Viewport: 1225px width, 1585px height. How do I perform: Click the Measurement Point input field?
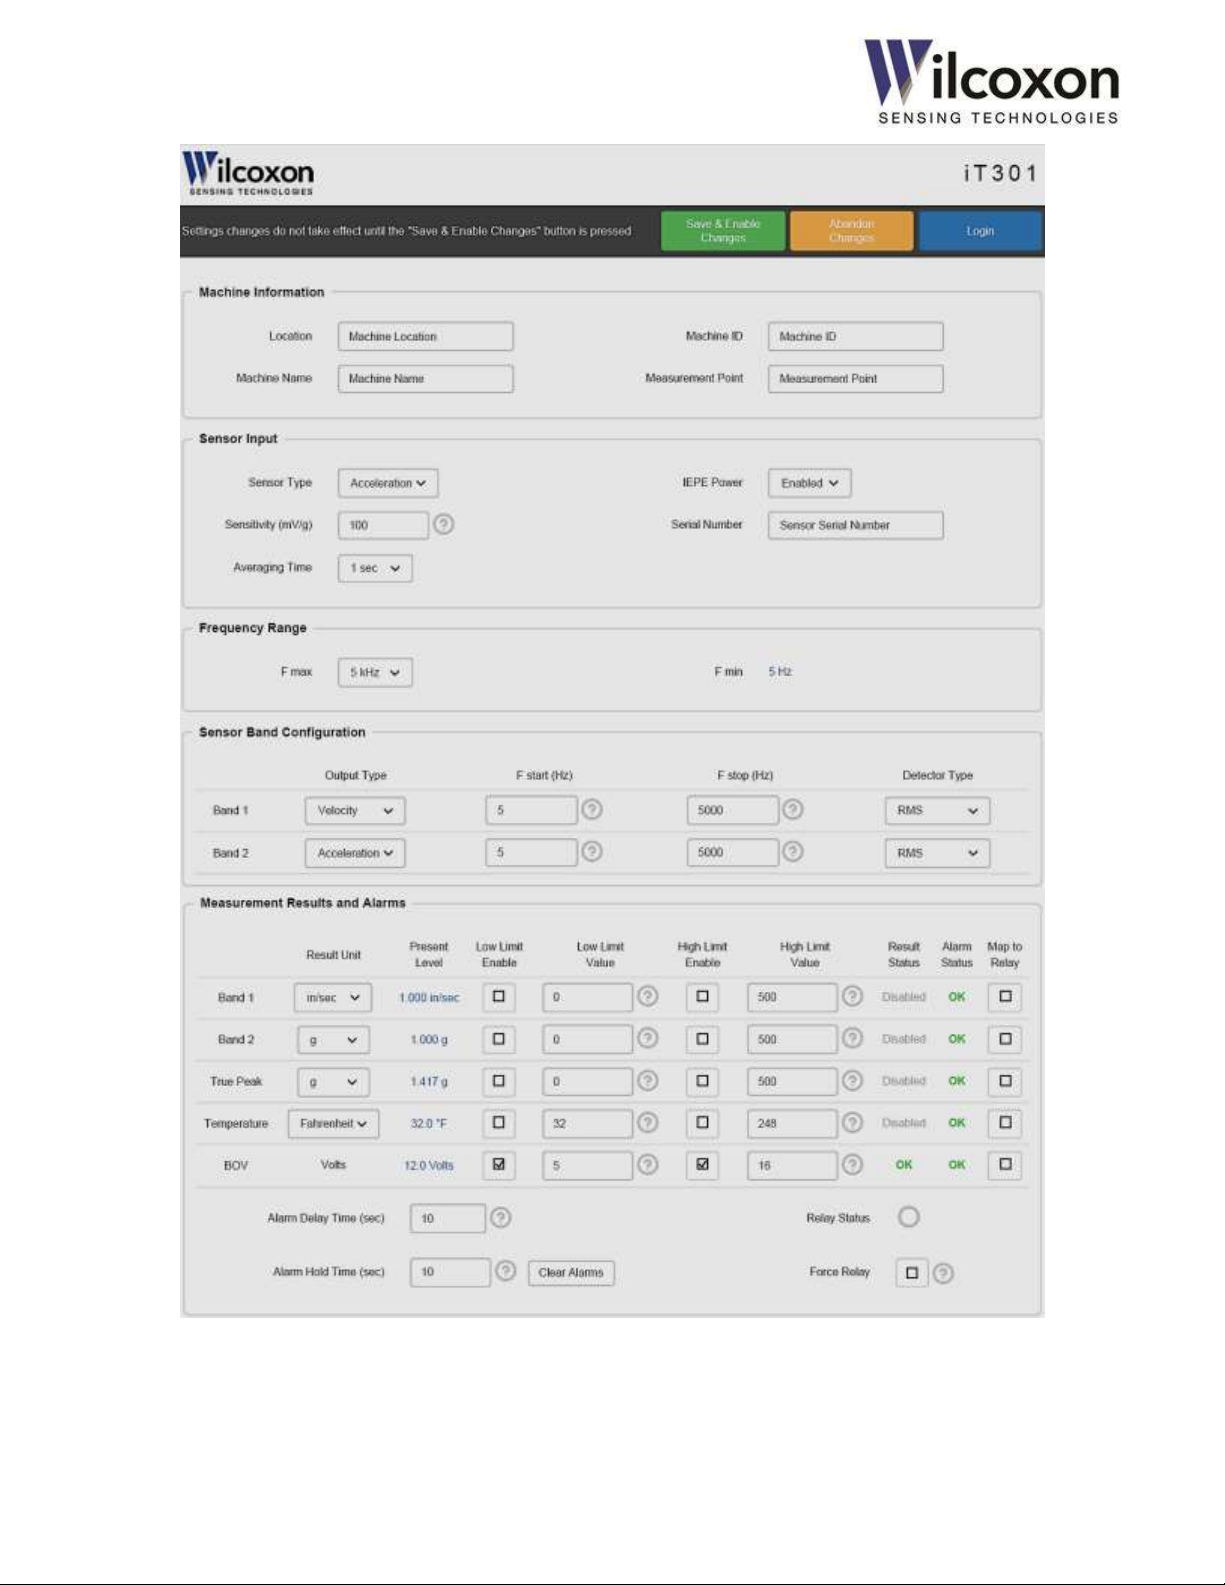pyautogui.click(x=855, y=379)
